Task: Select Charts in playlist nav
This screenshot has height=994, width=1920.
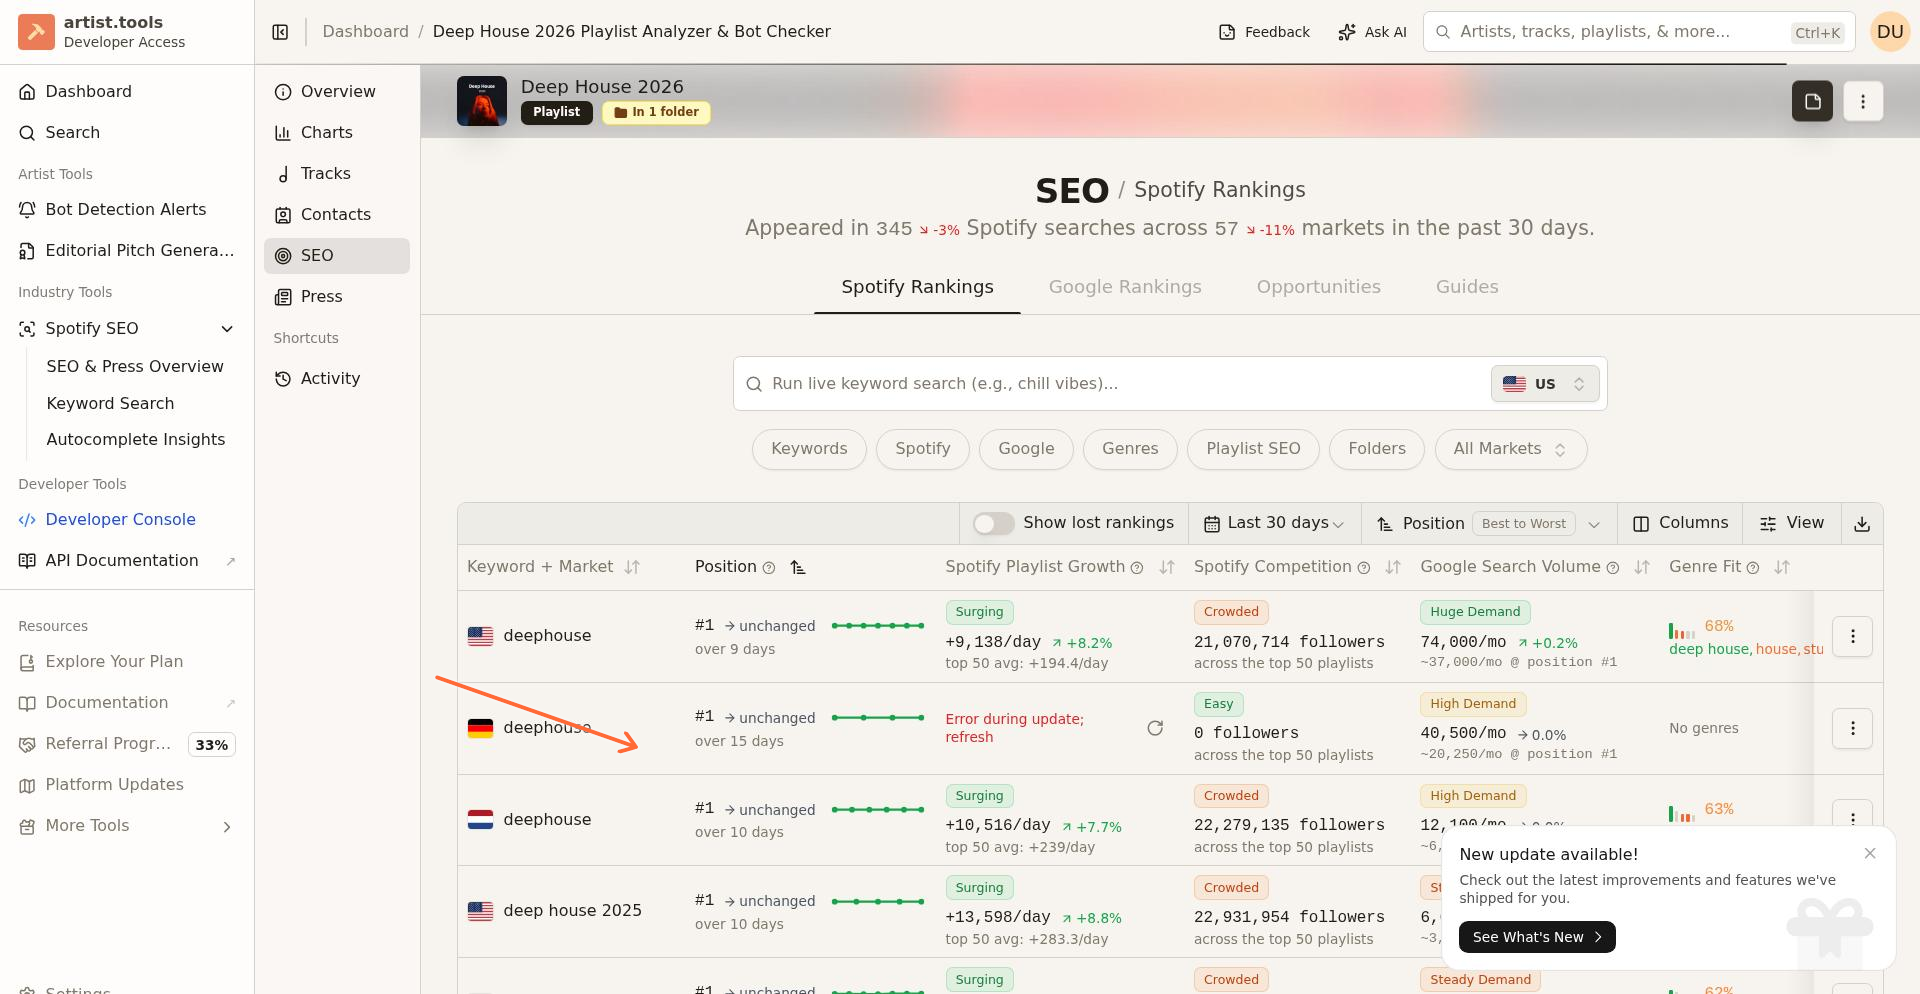Action: click(337, 132)
